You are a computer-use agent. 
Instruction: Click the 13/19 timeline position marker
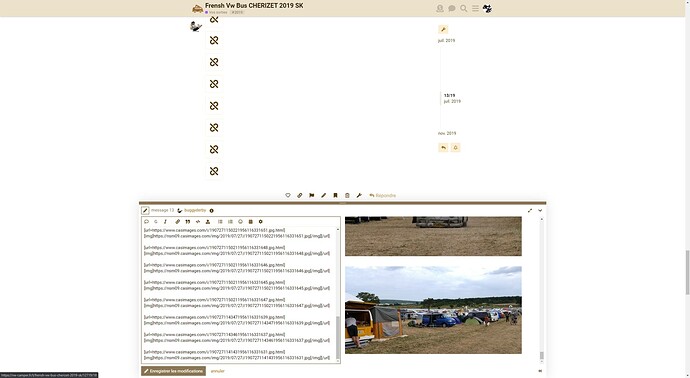(449, 95)
